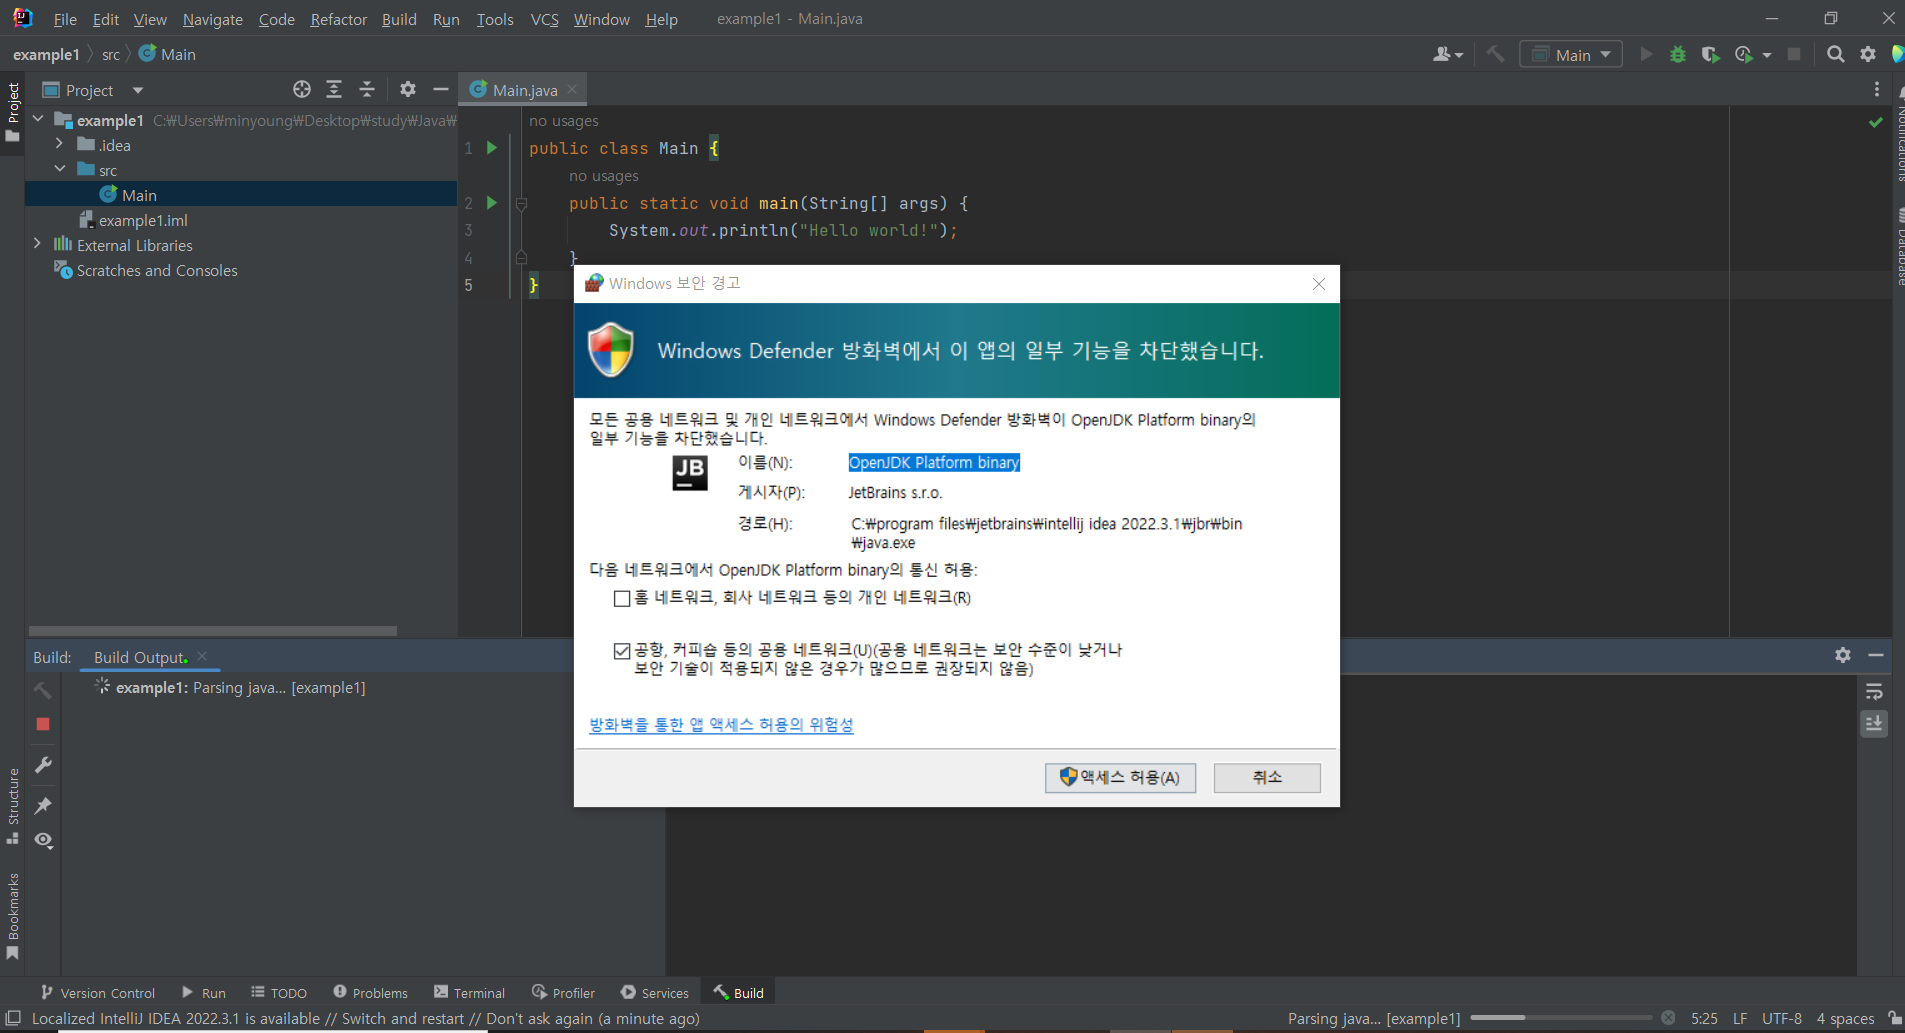Screen dimensions: 1905x1033
Task: Open the VCS menu
Action: 544,19
